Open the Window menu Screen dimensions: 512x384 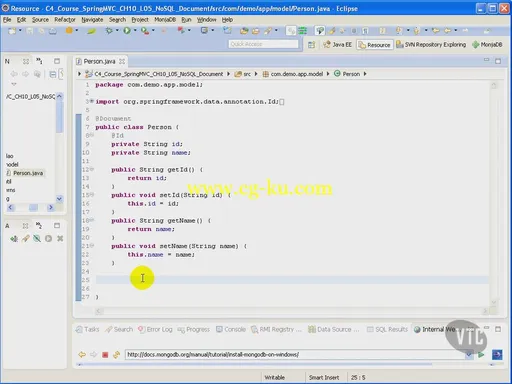tap(206, 20)
